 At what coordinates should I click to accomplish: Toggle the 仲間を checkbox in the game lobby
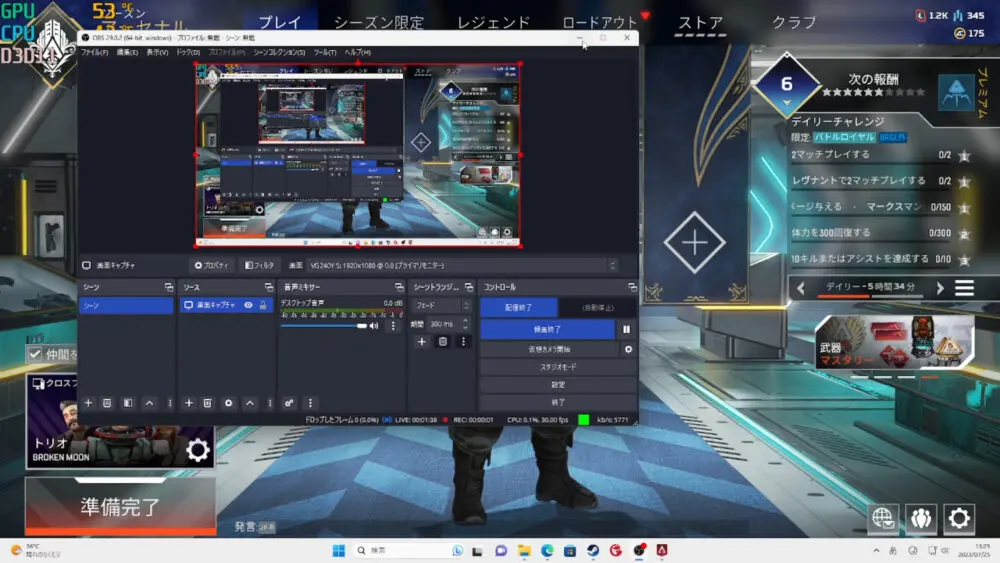35,354
